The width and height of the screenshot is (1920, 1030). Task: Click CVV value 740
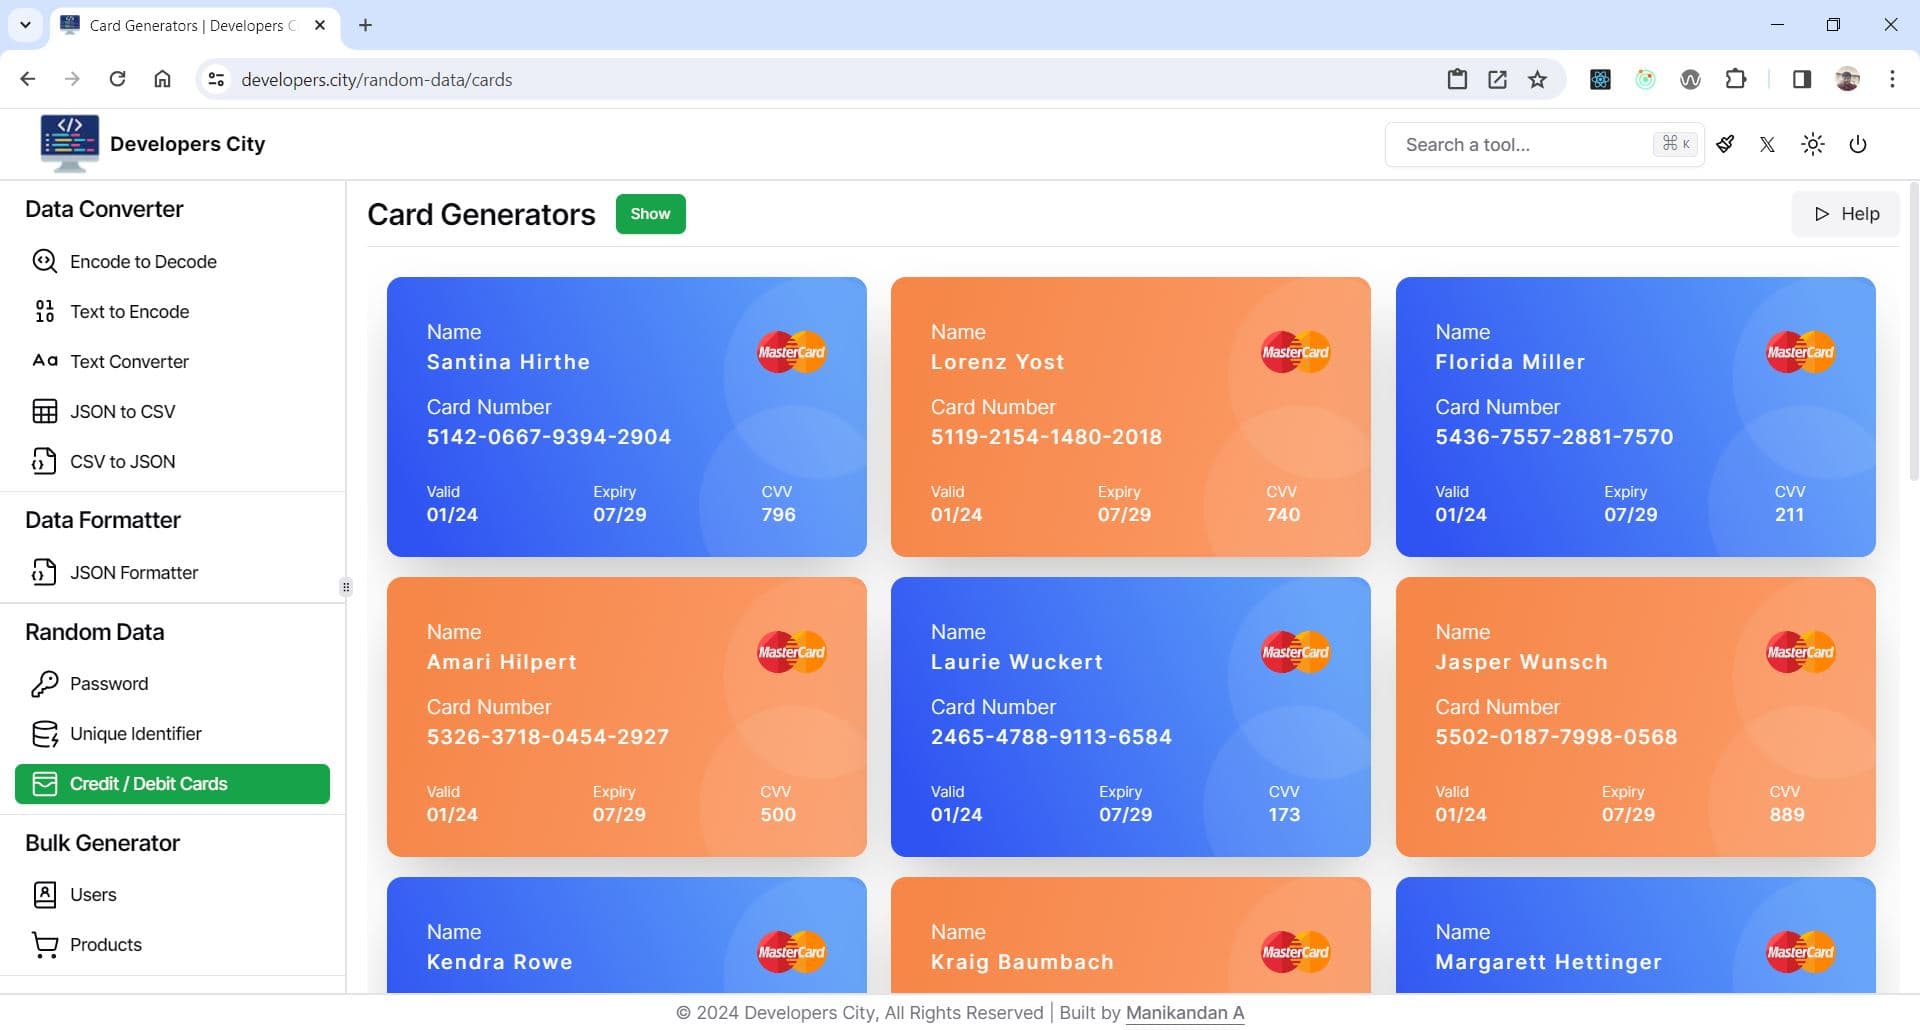pos(1283,515)
